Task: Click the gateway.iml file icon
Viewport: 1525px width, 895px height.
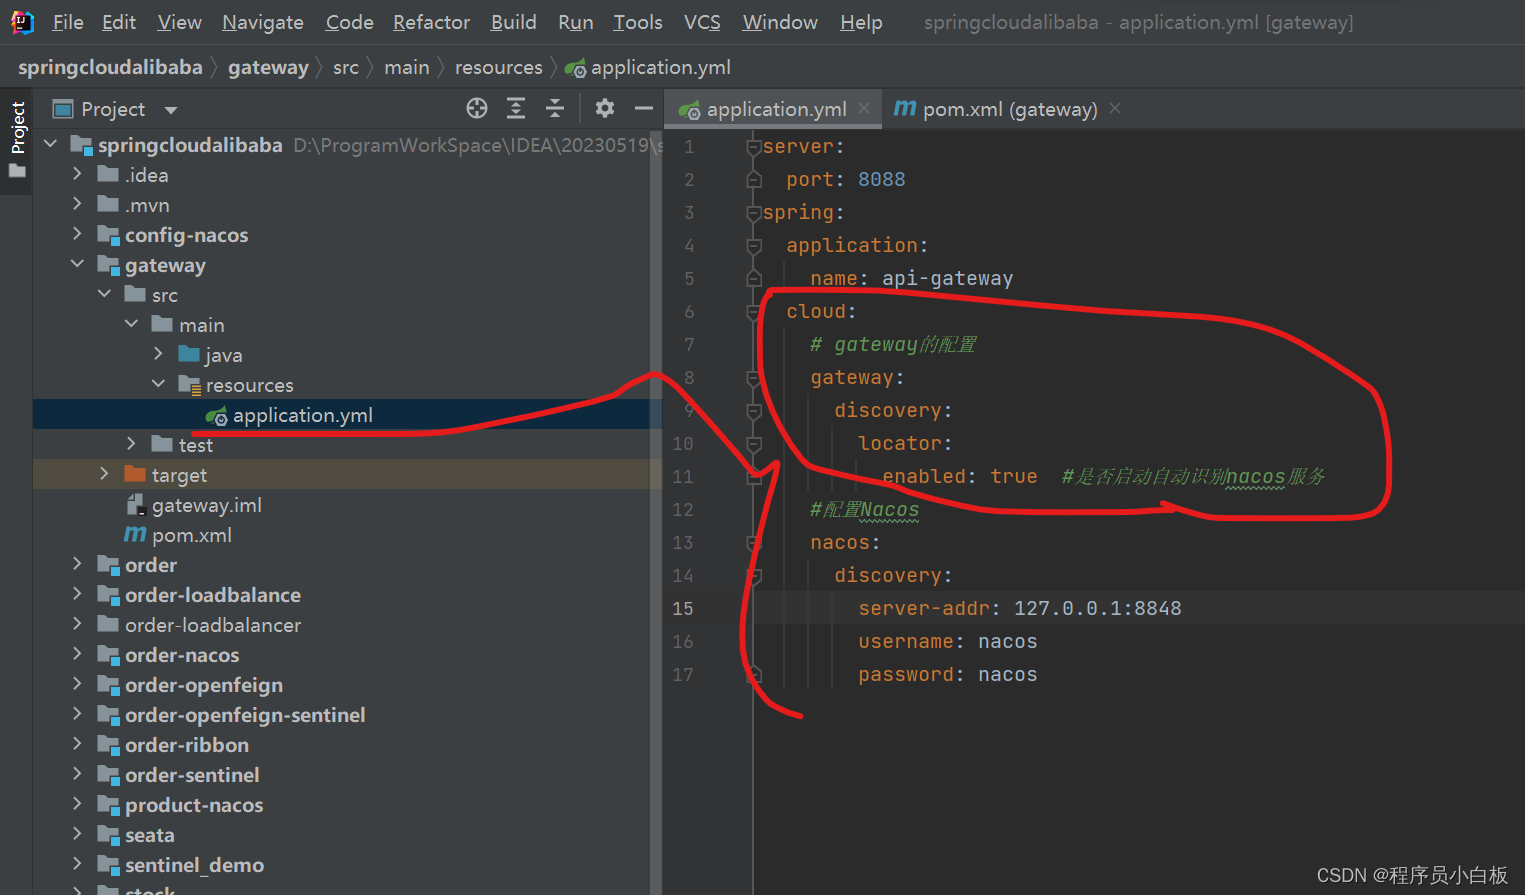Action: (x=136, y=505)
